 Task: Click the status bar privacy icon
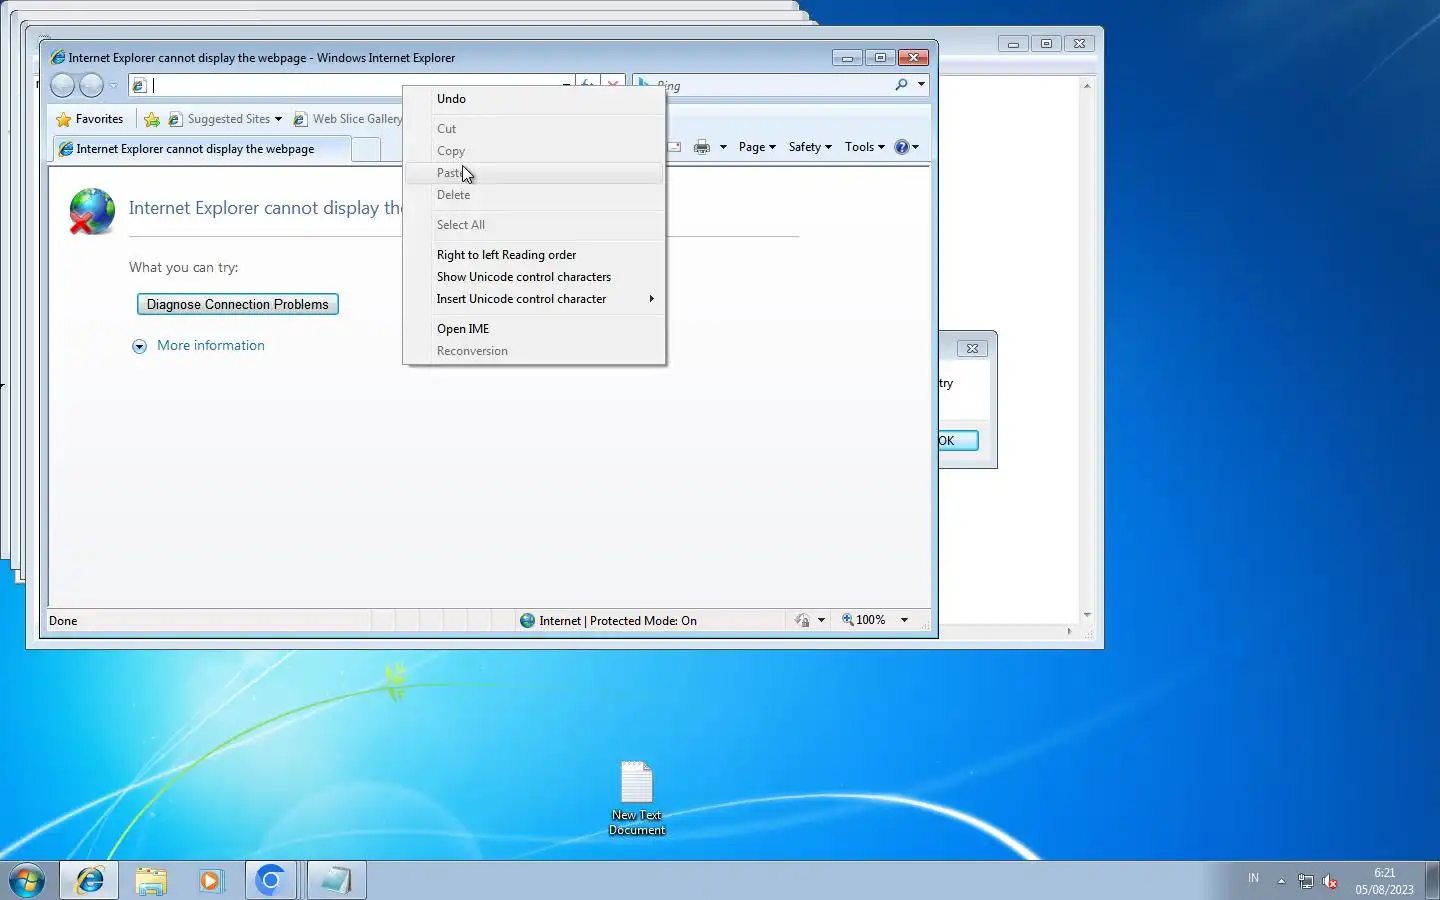(x=802, y=621)
